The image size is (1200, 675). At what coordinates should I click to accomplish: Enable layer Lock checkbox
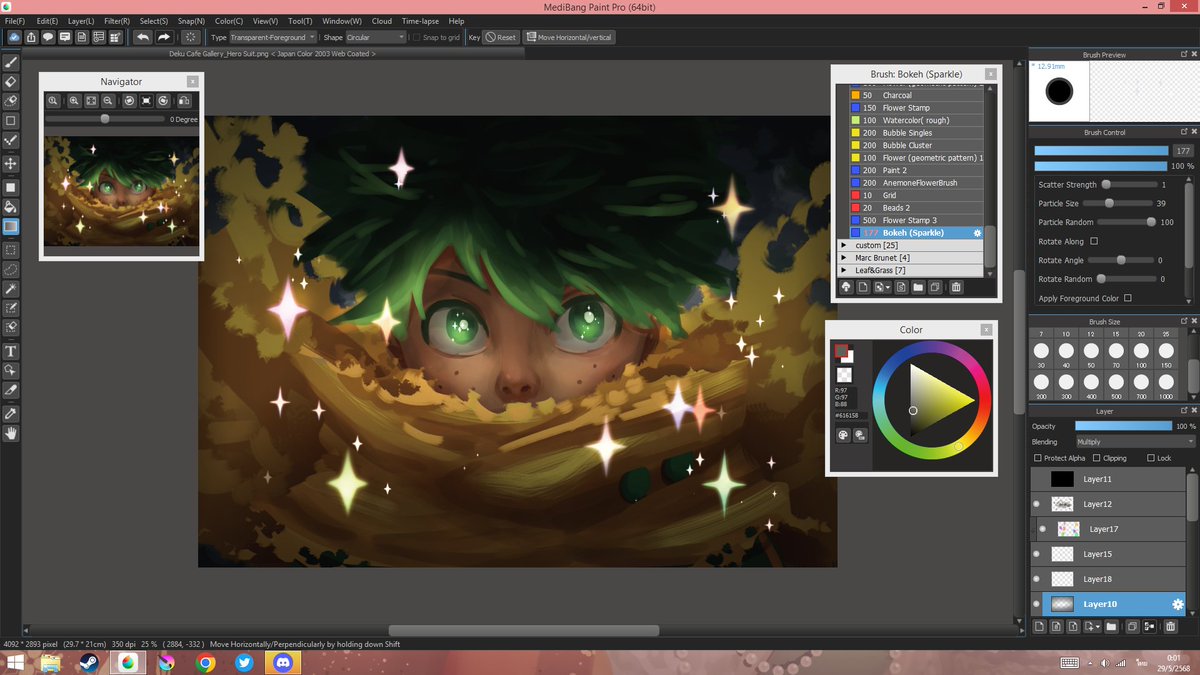click(x=1149, y=458)
